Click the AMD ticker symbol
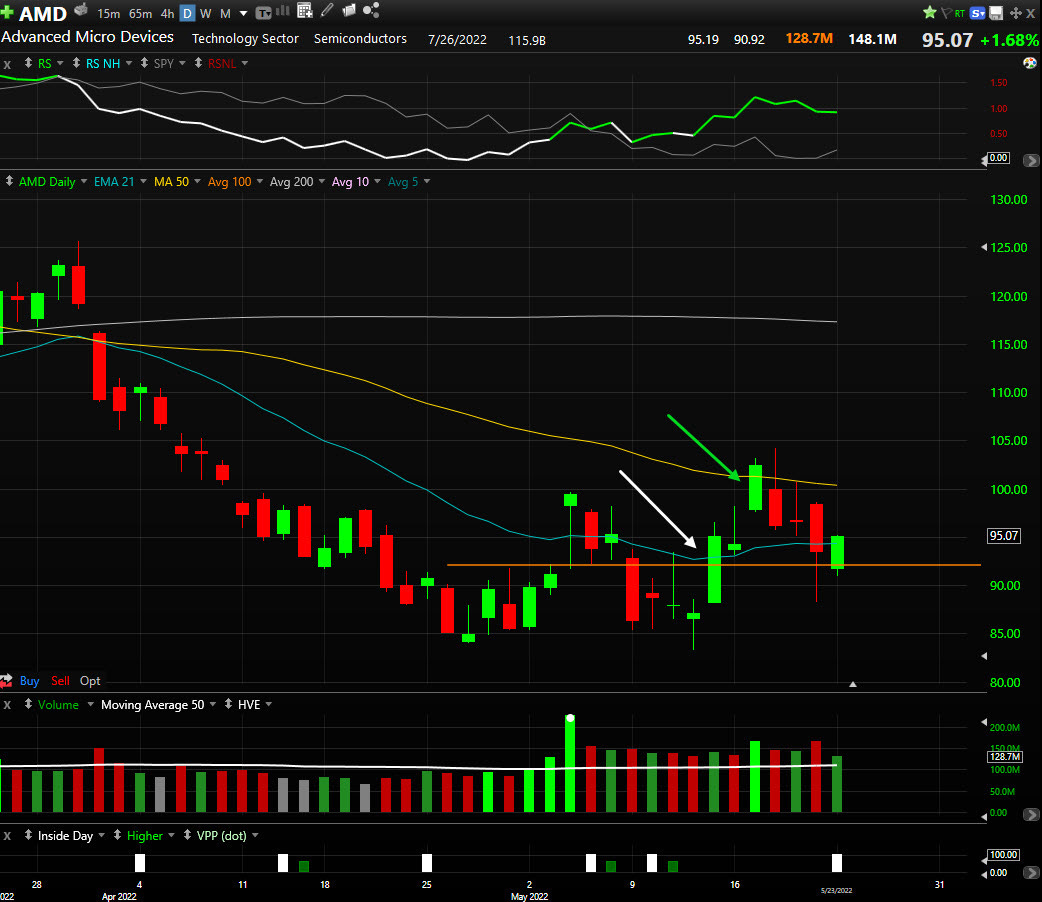The height and width of the screenshot is (902, 1042). (x=43, y=14)
